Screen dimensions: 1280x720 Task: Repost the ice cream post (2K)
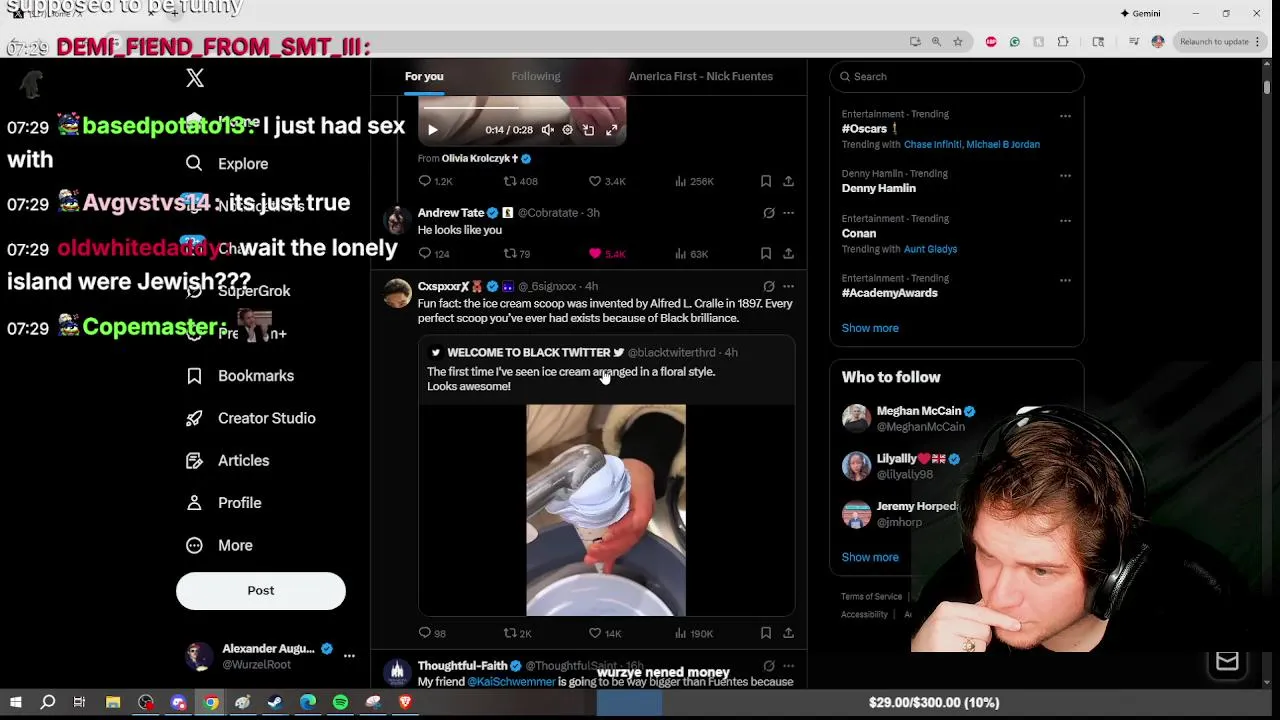click(x=517, y=633)
